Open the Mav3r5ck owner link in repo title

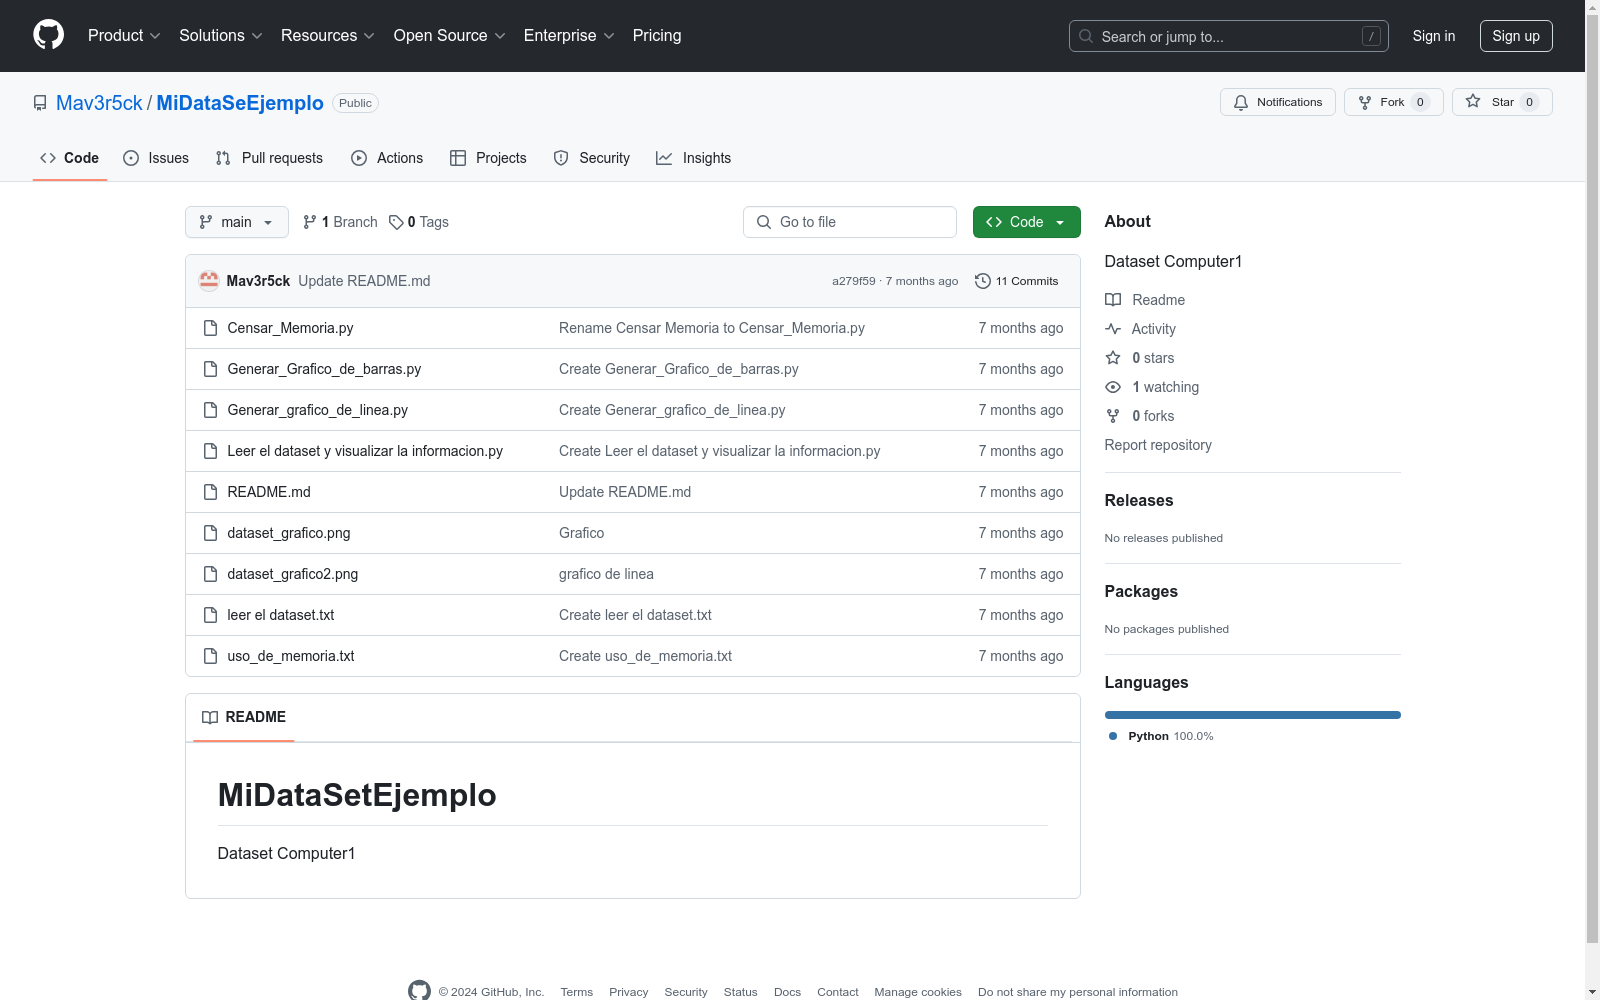point(99,103)
